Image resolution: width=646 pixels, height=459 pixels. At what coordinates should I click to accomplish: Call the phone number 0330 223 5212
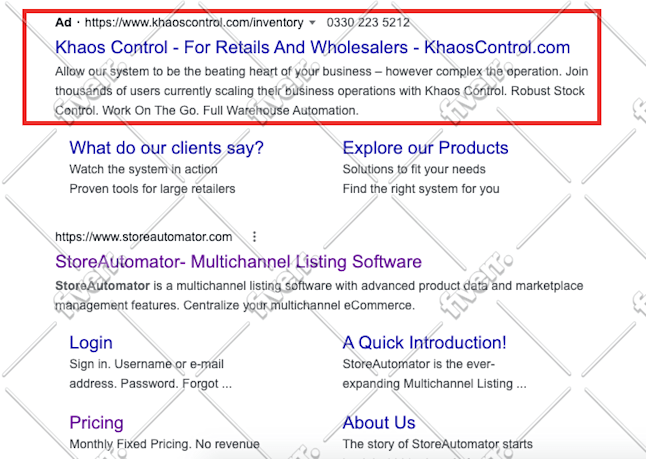(368, 22)
